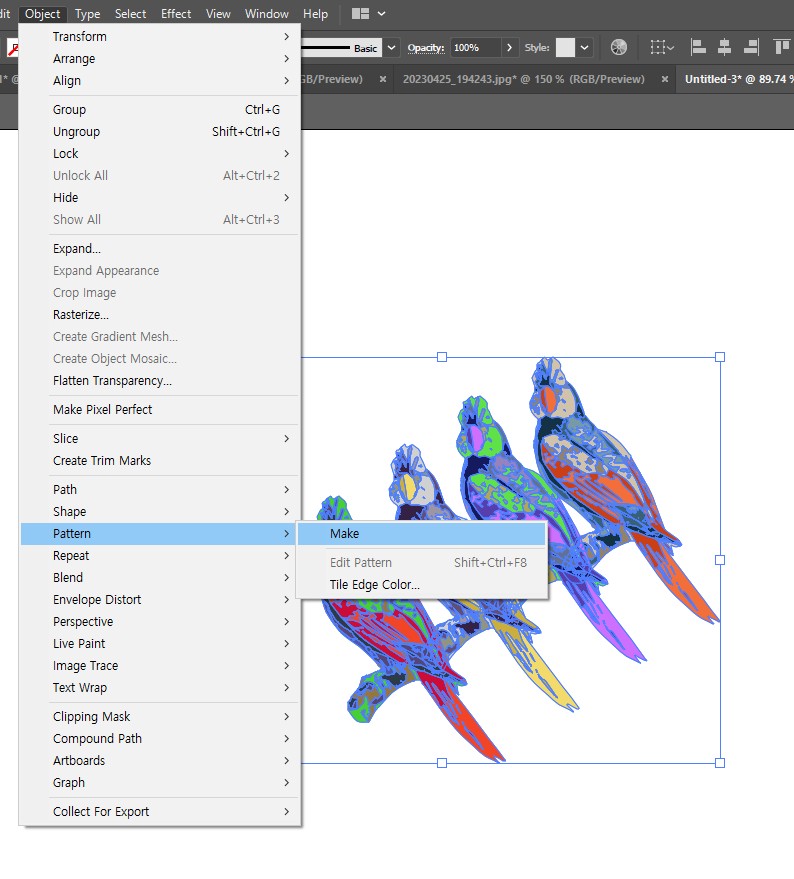This screenshot has width=794, height=879.
Task: Click the top-center selection bounding box handle
Action: [442, 357]
